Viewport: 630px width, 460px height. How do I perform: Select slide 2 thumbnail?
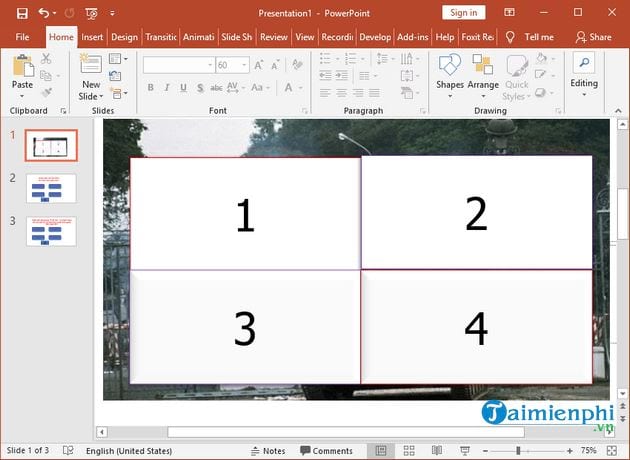(51, 188)
